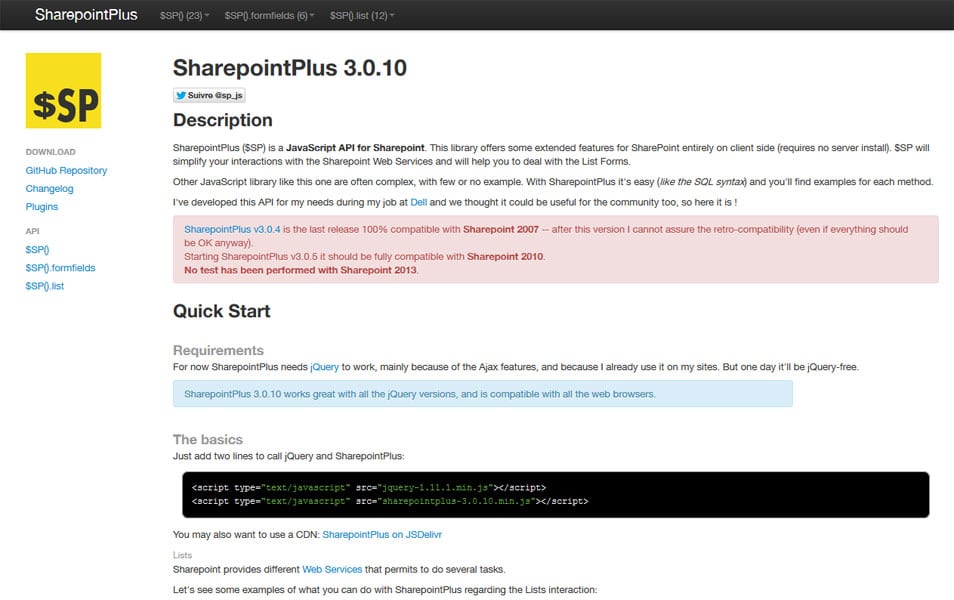Click the small Lists subheading
The height and width of the screenshot is (600, 954).
[183, 555]
